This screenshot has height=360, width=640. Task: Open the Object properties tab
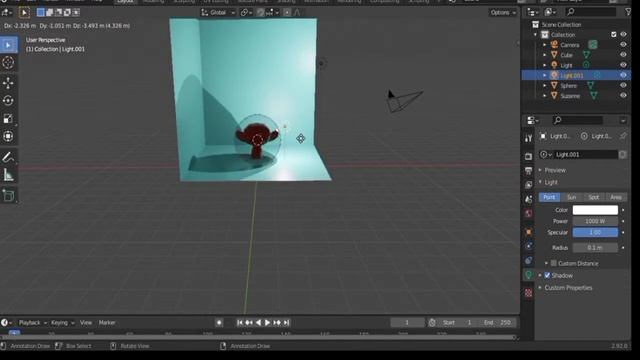tap(529, 232)
